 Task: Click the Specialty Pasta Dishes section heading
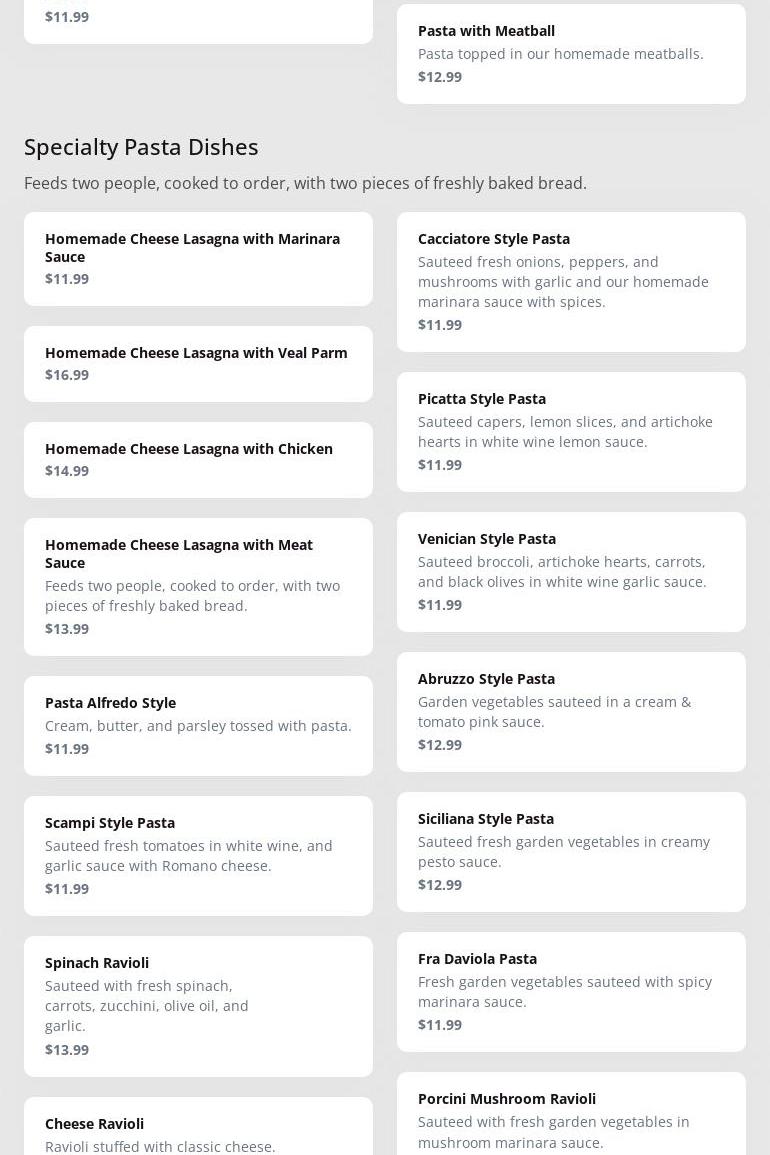[x=141, y=146]
